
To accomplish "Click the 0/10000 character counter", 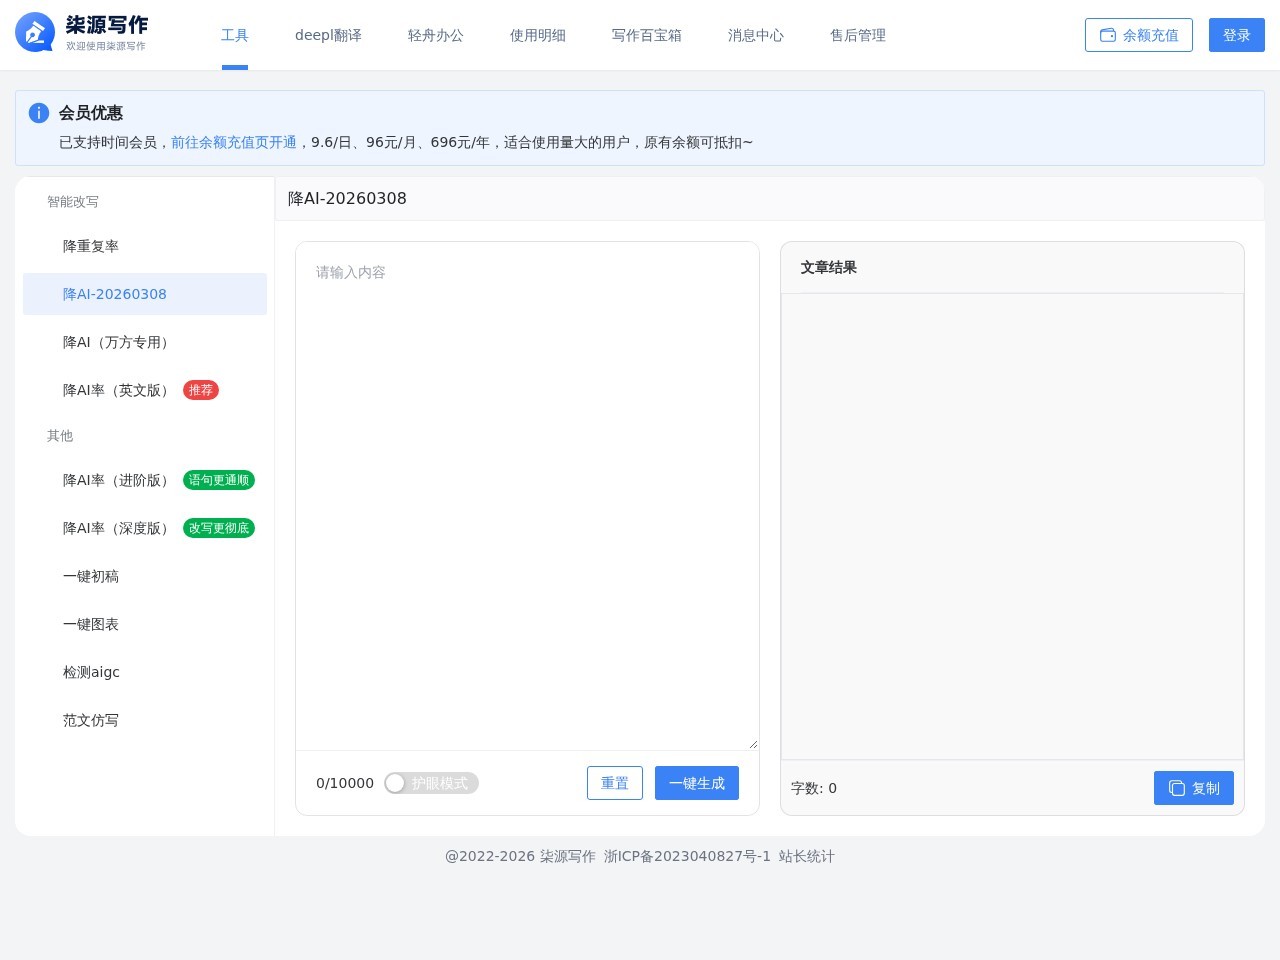I will pos(345,783).
